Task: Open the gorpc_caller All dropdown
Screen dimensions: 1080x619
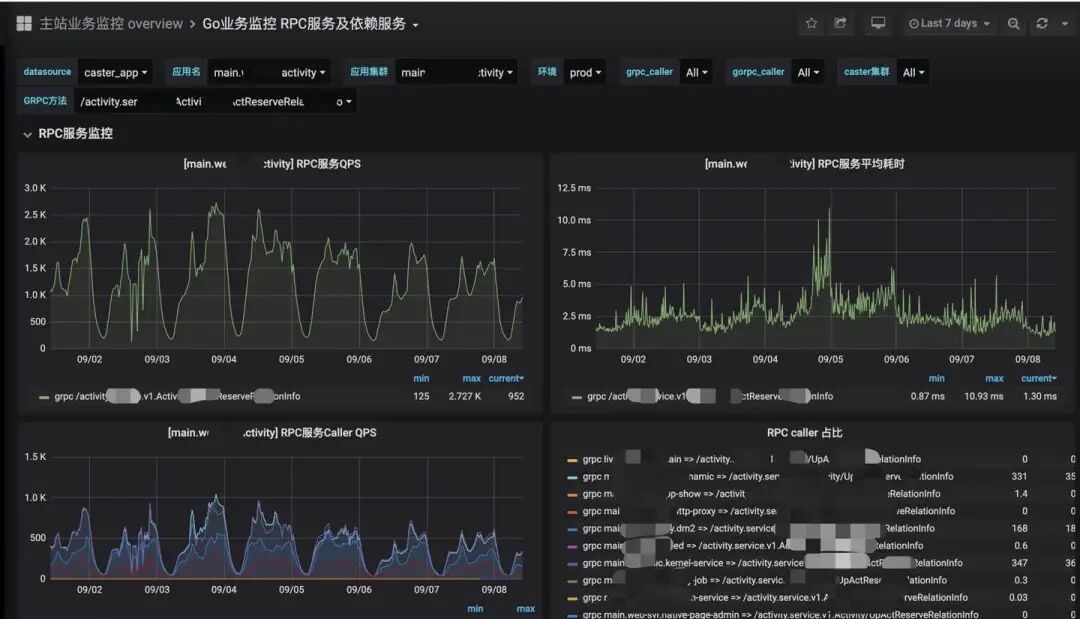Action: tap(809, 72)
